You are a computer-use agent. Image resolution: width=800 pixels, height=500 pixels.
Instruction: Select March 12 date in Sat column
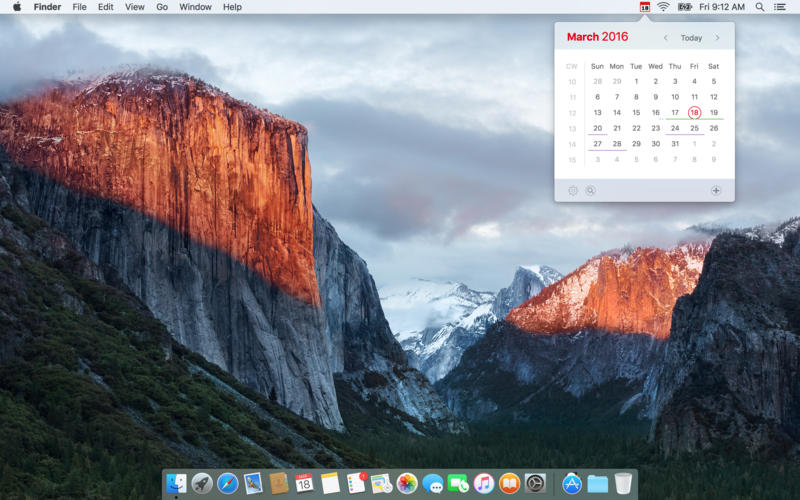714,97
